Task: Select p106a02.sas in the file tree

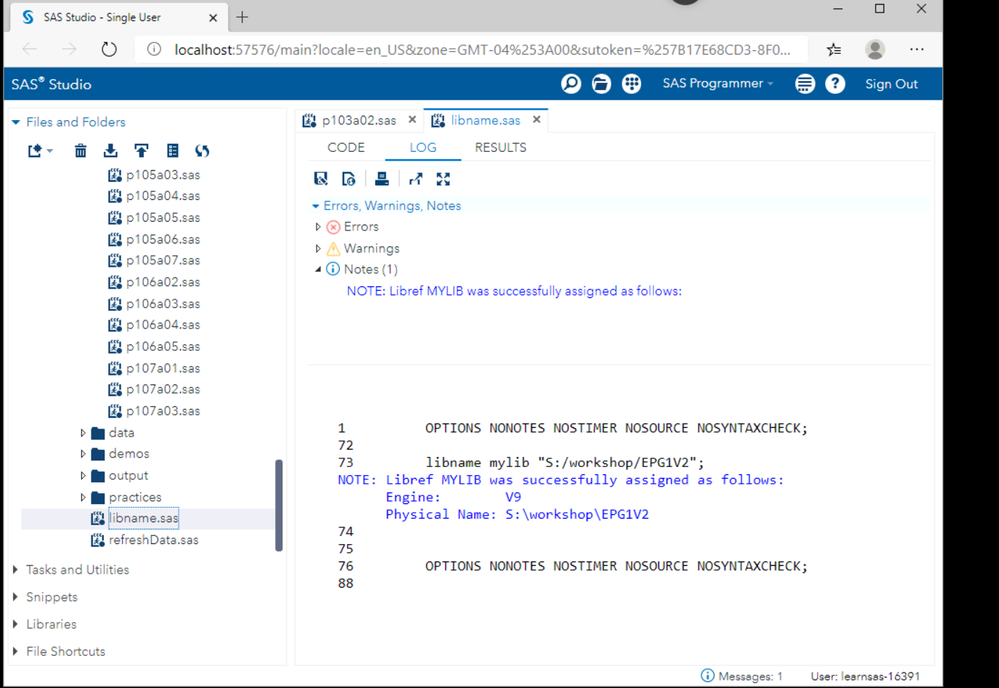Action: coord(163,282)
